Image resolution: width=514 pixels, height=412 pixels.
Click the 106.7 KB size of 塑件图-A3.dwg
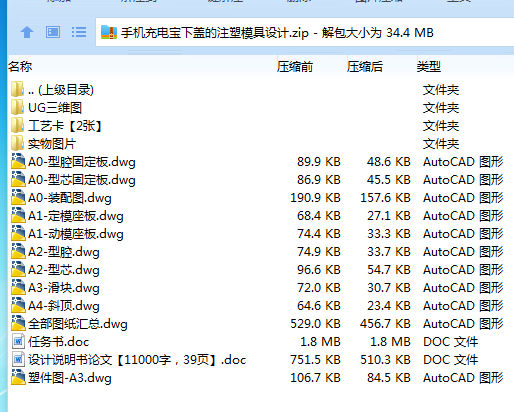click(315, 378)
